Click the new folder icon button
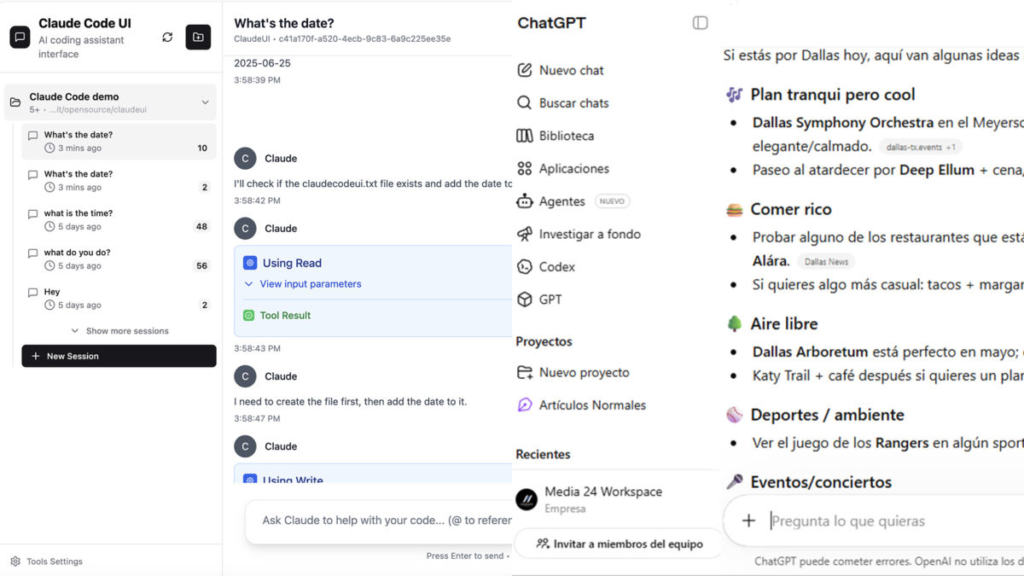The height and width of the screenshot is (576, 1024). pyautogui.click(x=198, y=37)
